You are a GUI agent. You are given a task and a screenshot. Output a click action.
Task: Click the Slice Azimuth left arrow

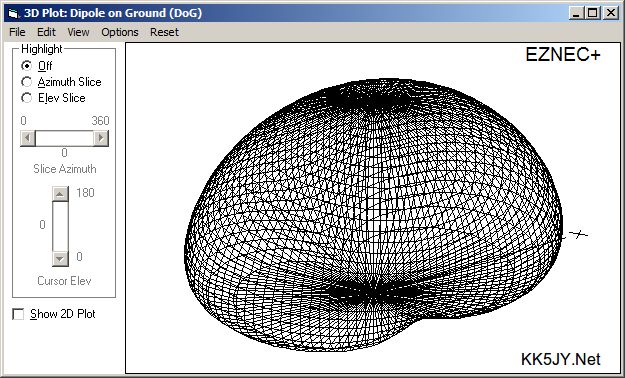click(x=28, y=138)
